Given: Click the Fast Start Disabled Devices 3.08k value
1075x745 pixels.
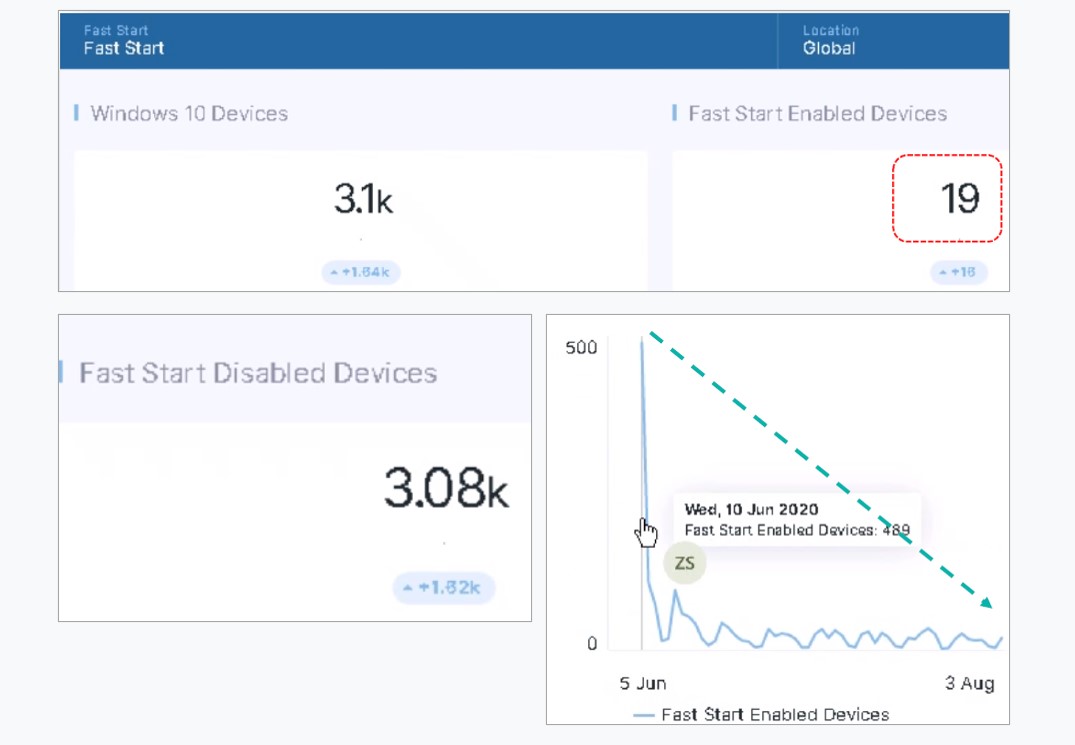Looking at the screenshot, I should pos(446,488).
